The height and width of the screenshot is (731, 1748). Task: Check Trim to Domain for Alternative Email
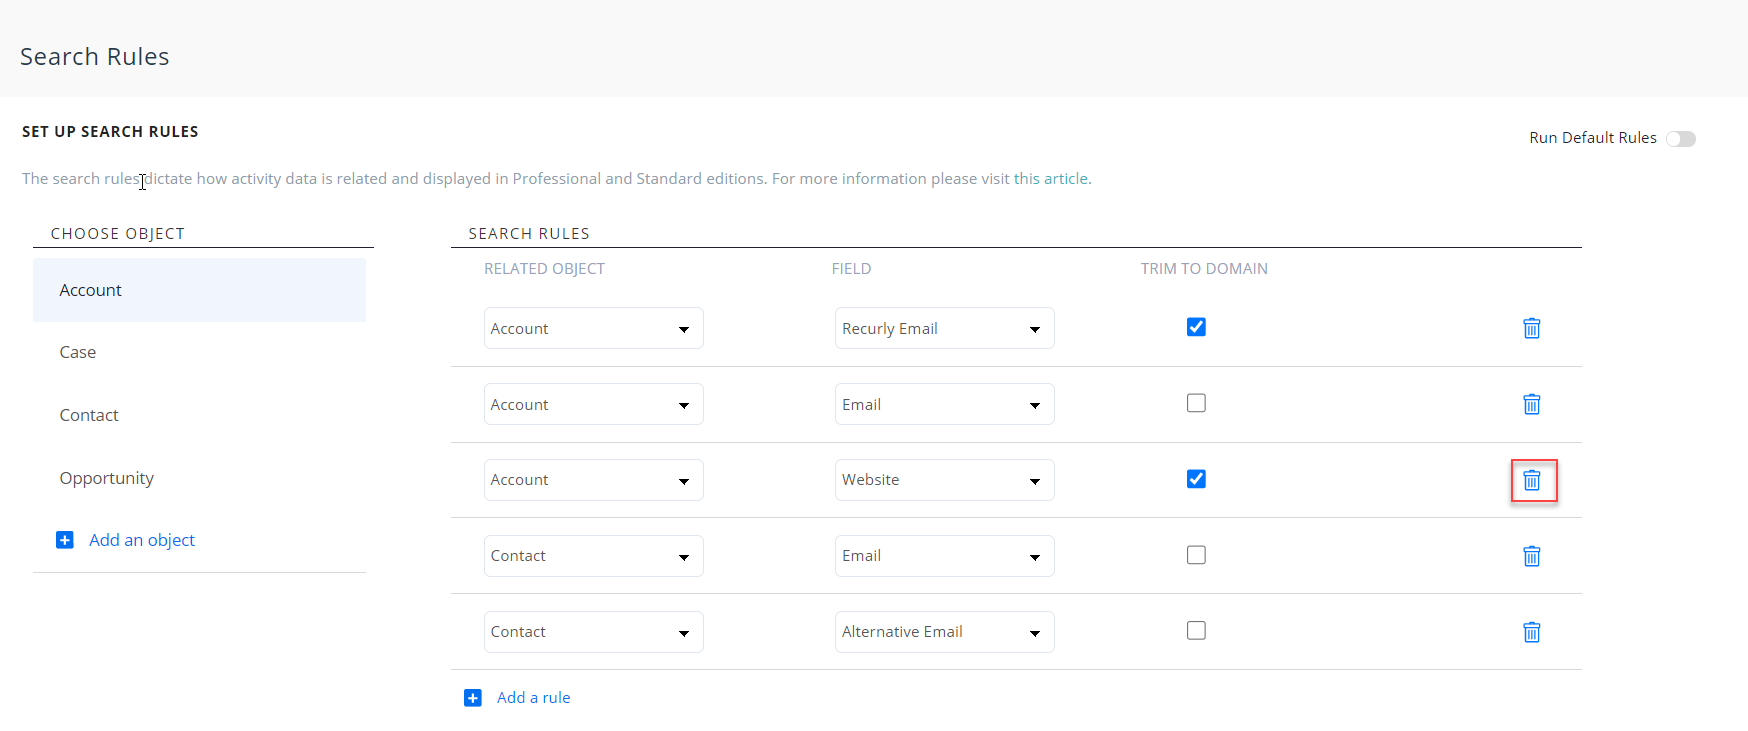click(x=1196, y=630)
